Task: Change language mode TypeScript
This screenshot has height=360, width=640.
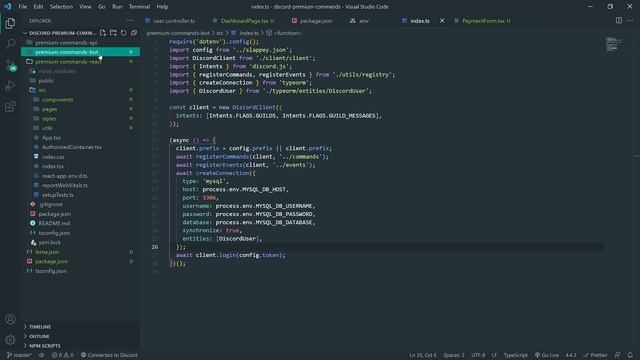Action: point(515,355)
